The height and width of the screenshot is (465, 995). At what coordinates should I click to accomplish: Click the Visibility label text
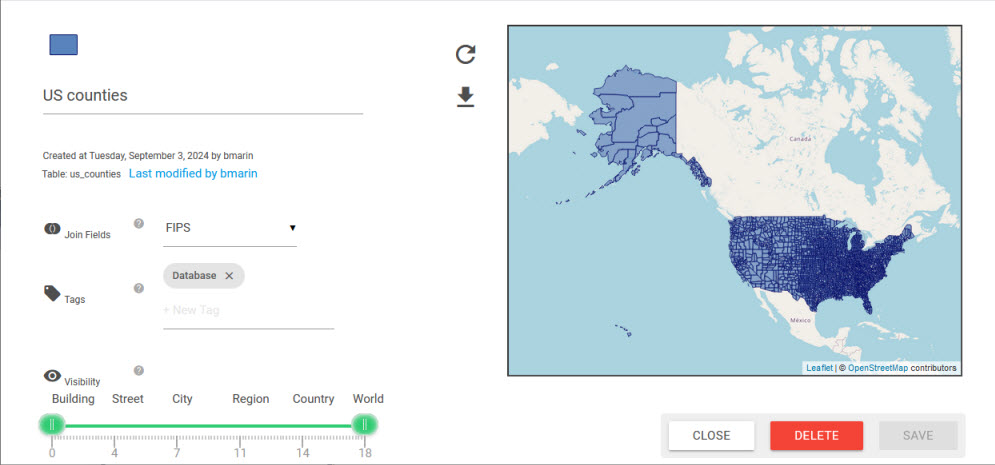pyautogui.click(x=82, y=382)
